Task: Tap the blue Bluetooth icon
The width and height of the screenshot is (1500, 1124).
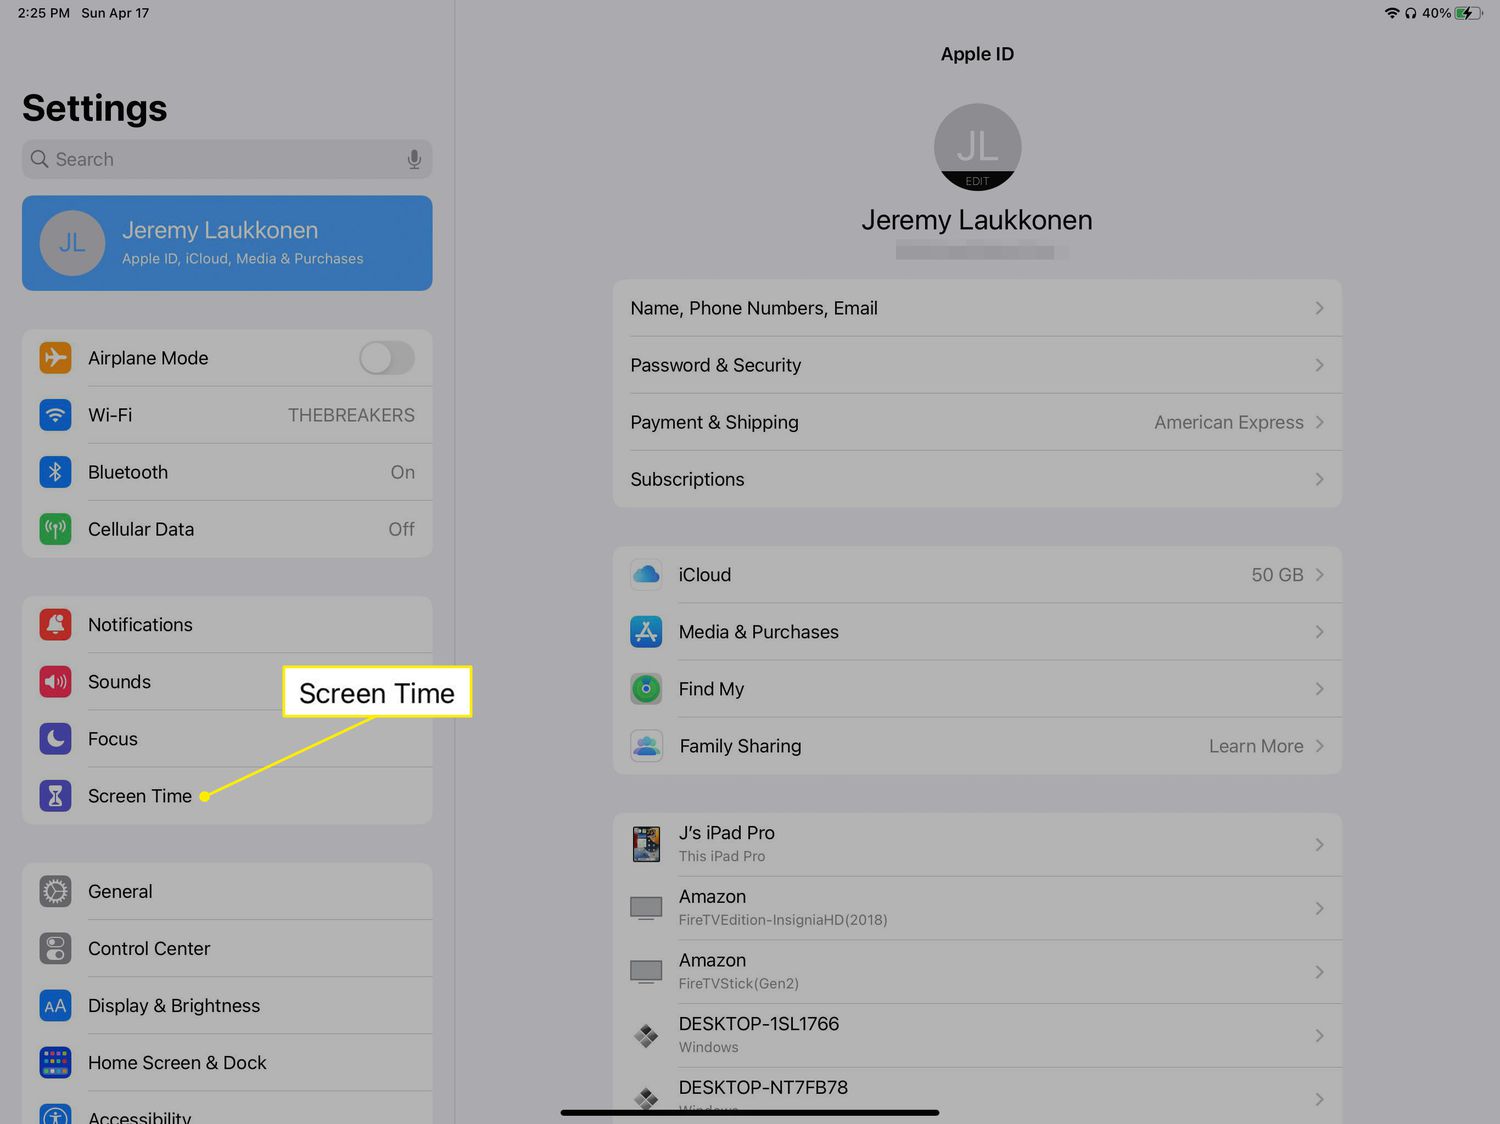Action: coord(55,472)
